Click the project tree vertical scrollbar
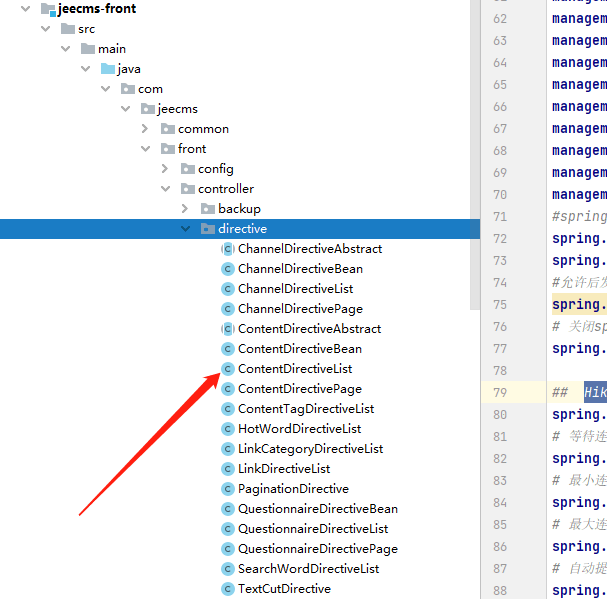Image resolution: width=607 pixels, height=599 pixels. point(475,155)
